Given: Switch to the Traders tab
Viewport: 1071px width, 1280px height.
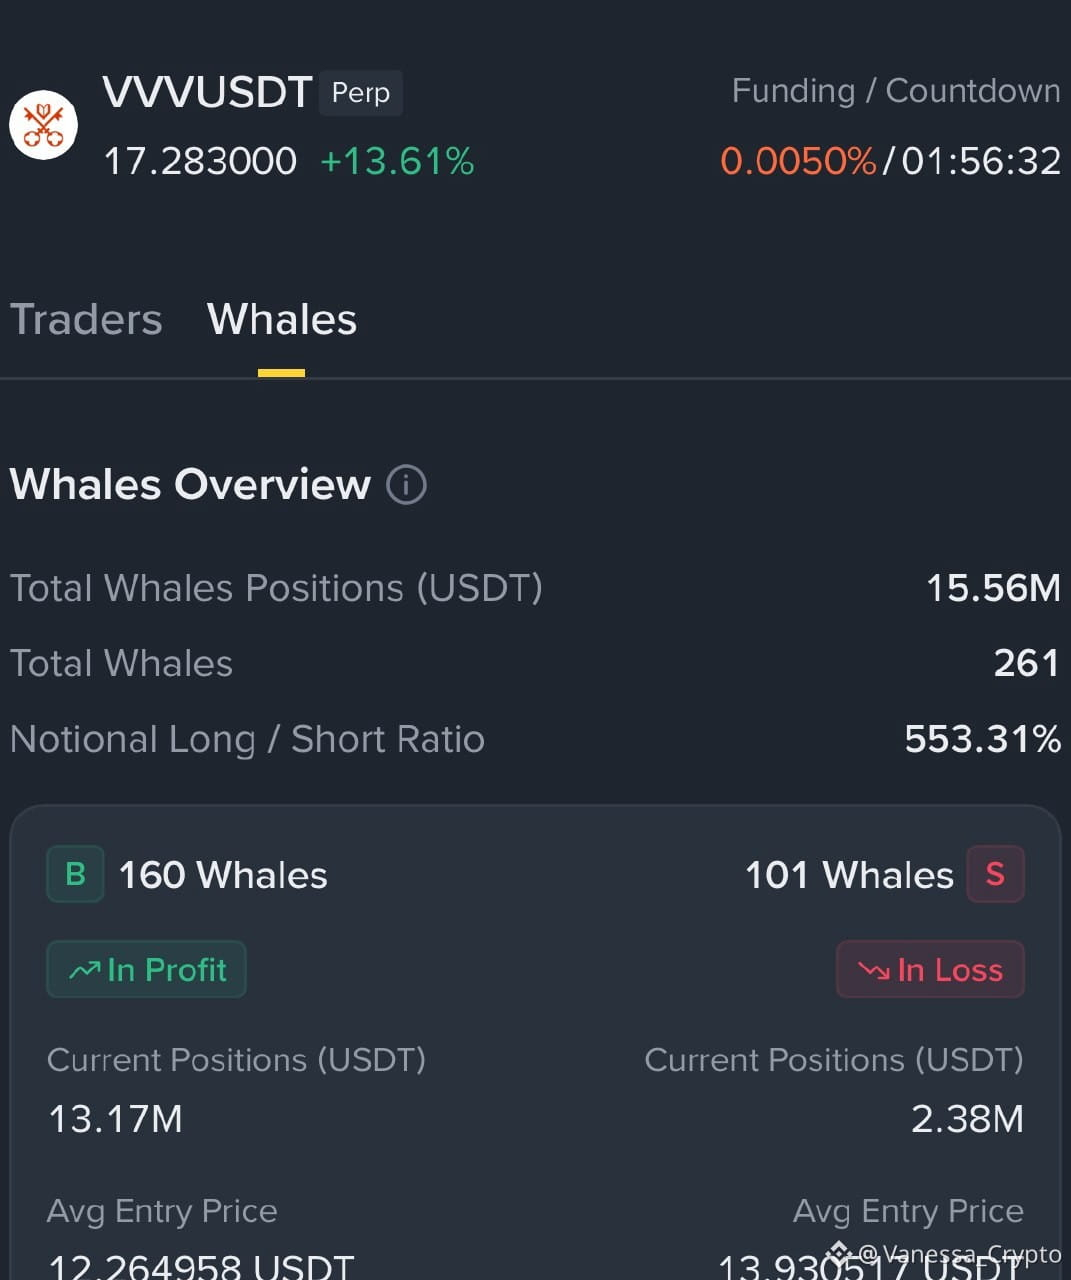Looking at the screenshot, I should (86, 320).
